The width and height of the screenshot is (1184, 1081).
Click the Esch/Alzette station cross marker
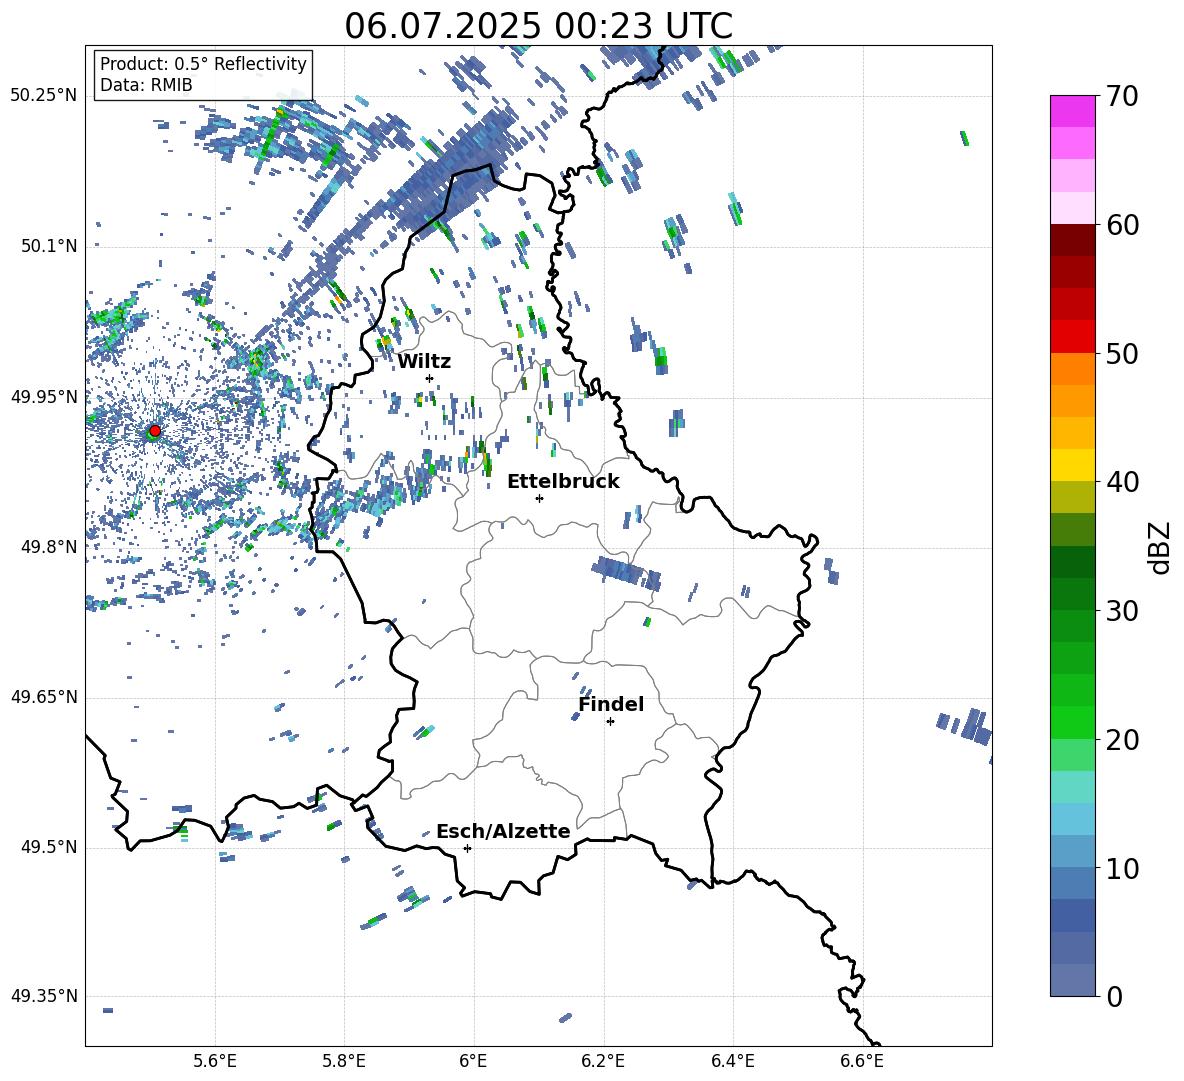467,848
